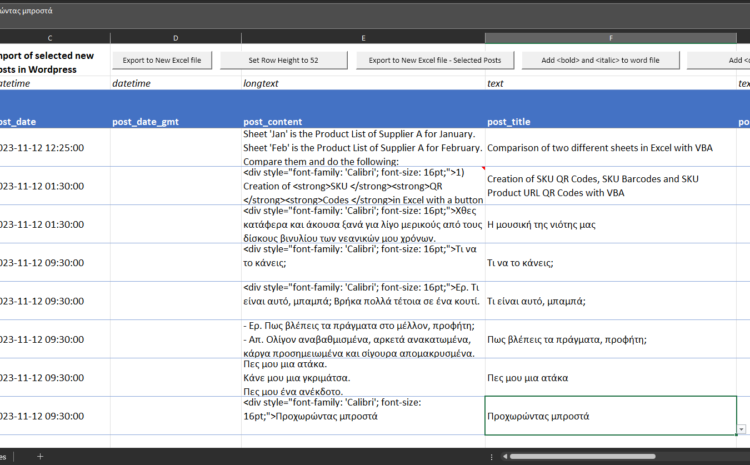The image size is (750, 465).
Task: Select content cell containing 'Creation of <strong>SKU'
Action: [363, 186]
